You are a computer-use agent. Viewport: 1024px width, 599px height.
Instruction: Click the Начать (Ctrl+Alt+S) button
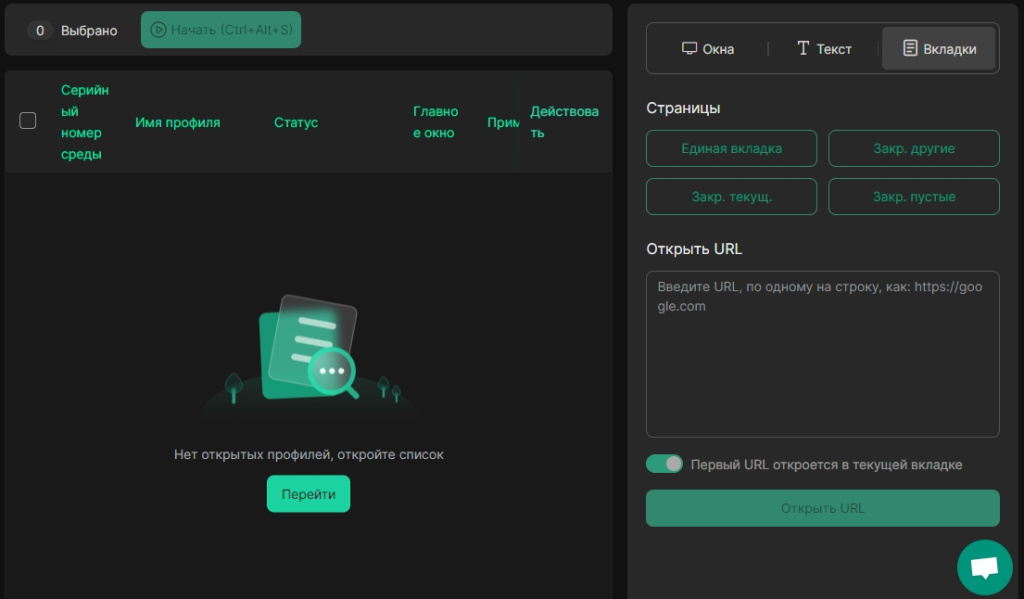click(221, 30)
